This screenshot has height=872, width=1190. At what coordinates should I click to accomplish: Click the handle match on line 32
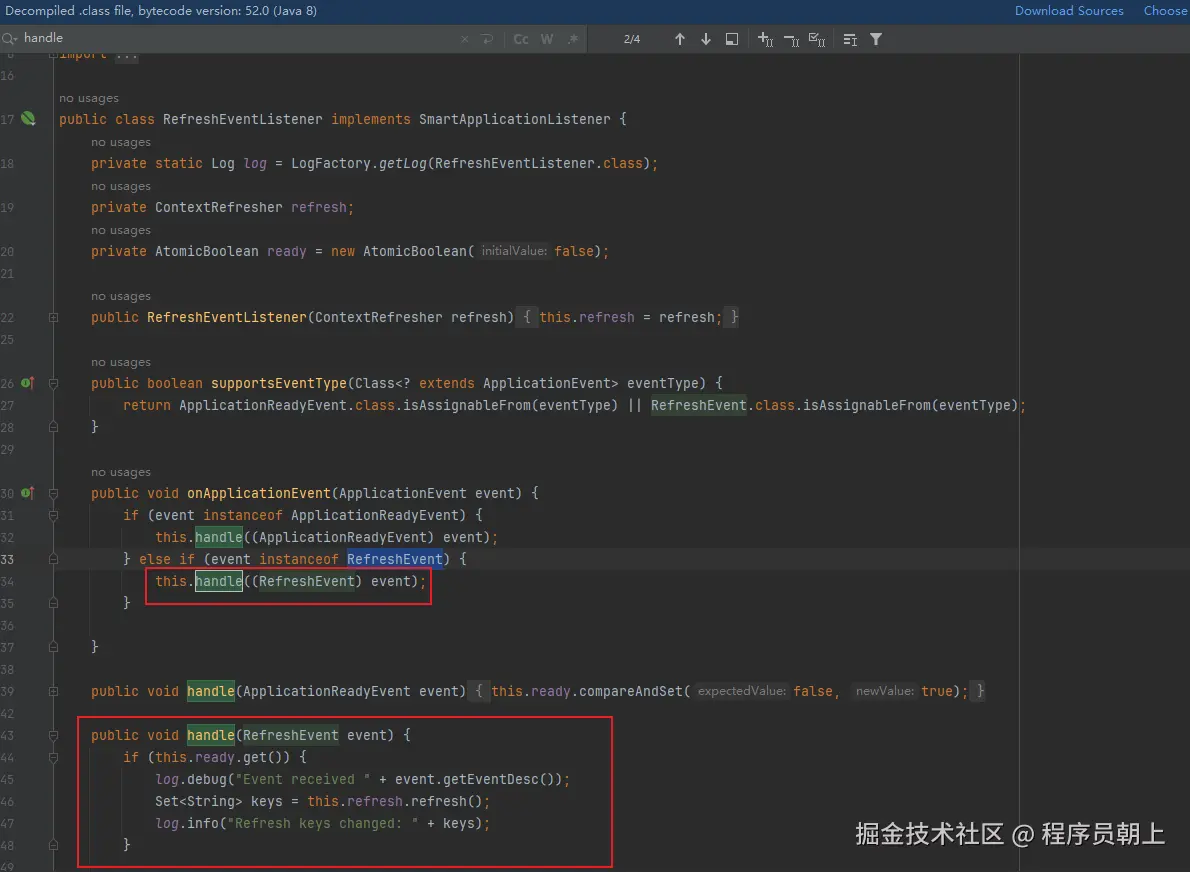pyautogui.click(x=219, y=537)
